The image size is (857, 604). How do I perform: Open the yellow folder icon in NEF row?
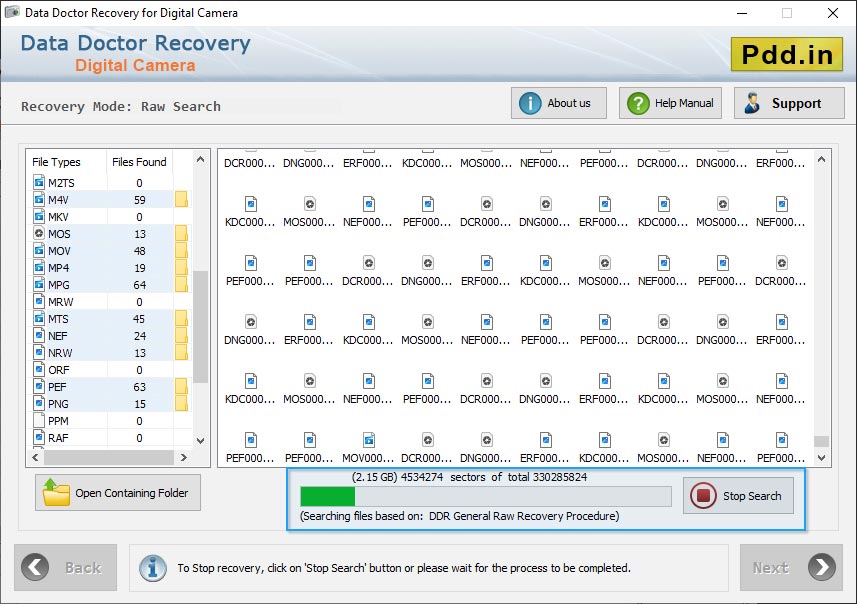pyautogui.click(x=181, y=335)
